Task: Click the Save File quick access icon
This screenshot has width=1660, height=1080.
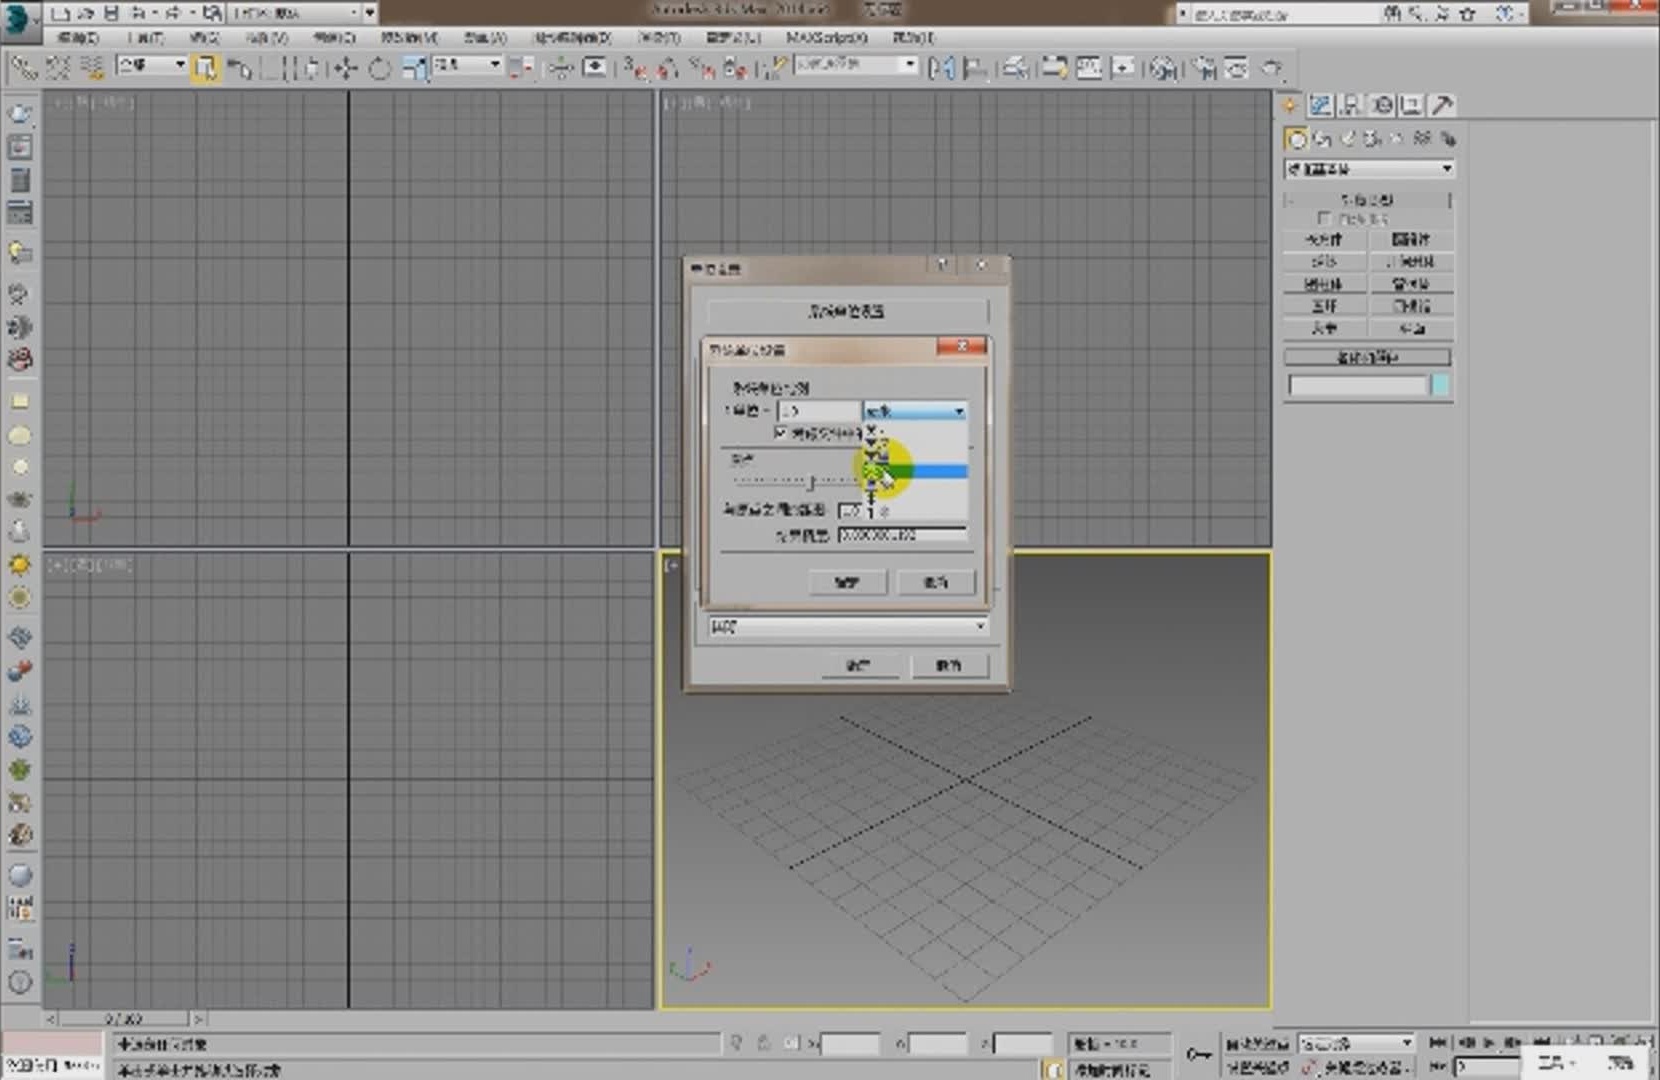Action: coord(111,13)
